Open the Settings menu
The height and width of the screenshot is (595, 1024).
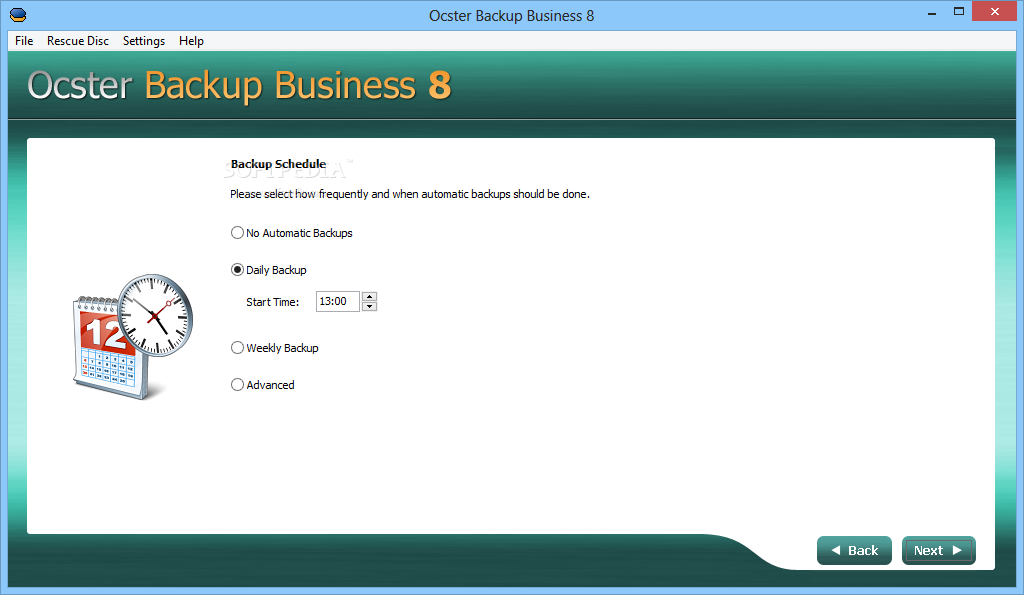pos(144,40)
